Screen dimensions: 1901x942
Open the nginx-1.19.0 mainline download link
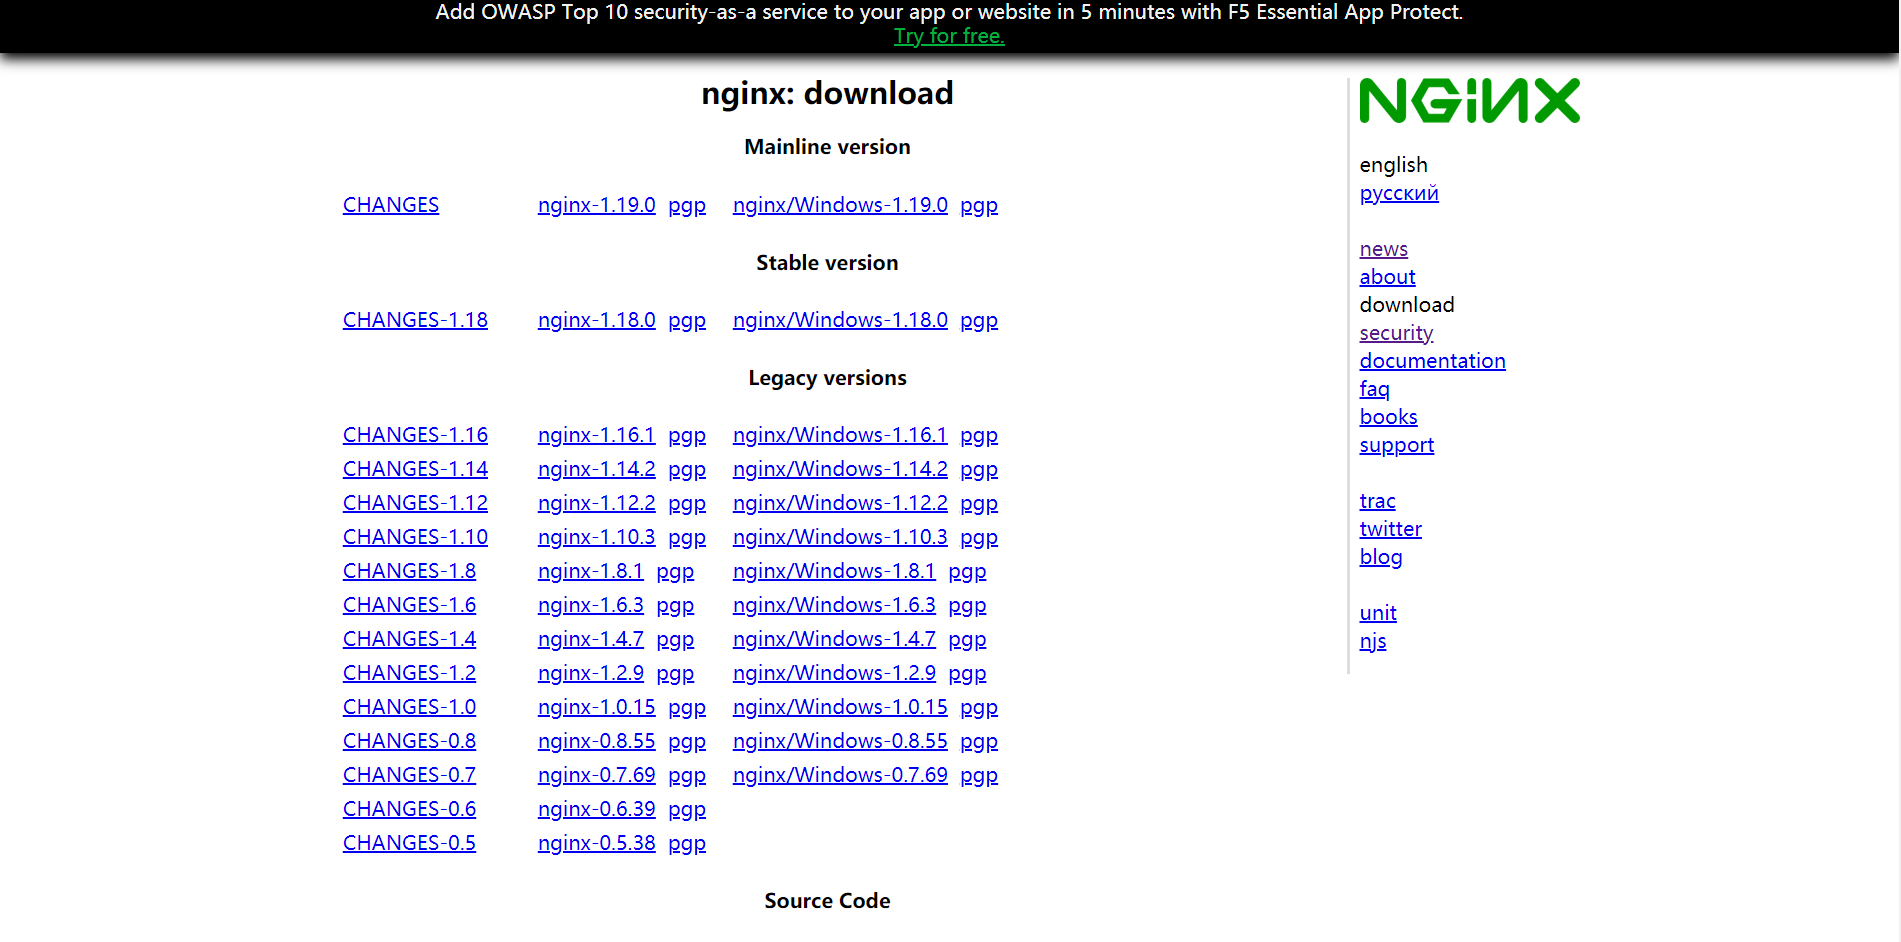click(x=596, y=205)
